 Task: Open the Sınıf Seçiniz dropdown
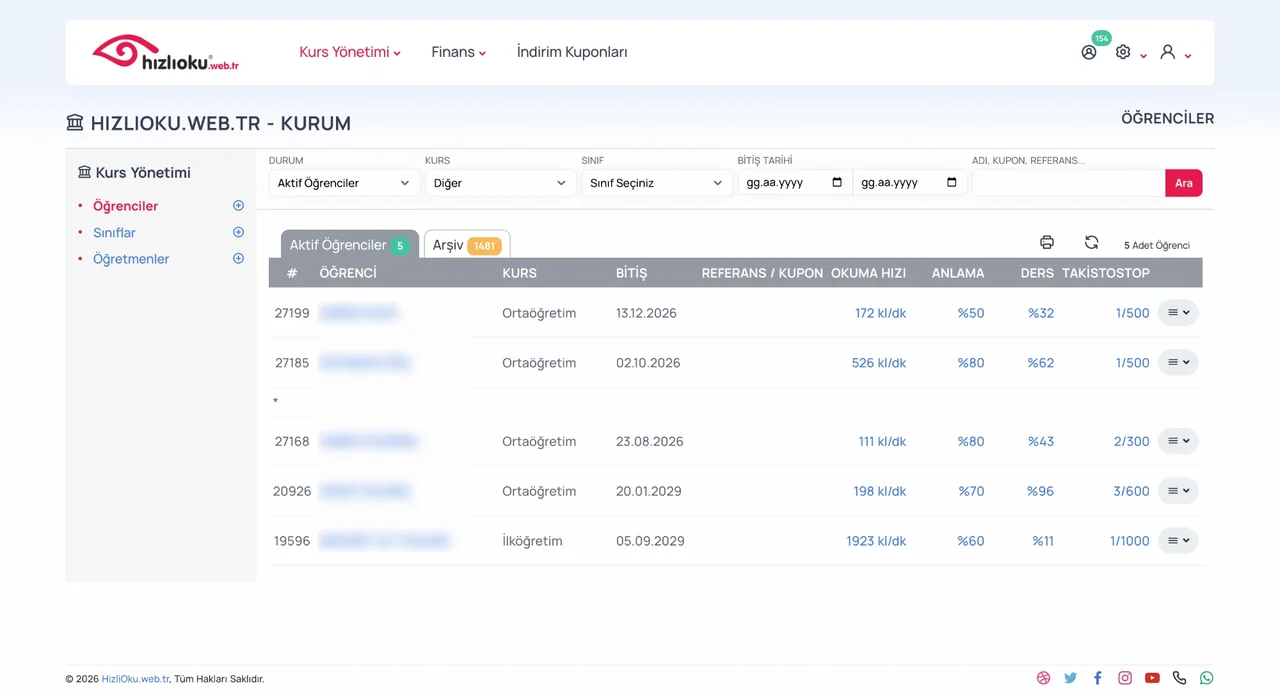[657, 183]
